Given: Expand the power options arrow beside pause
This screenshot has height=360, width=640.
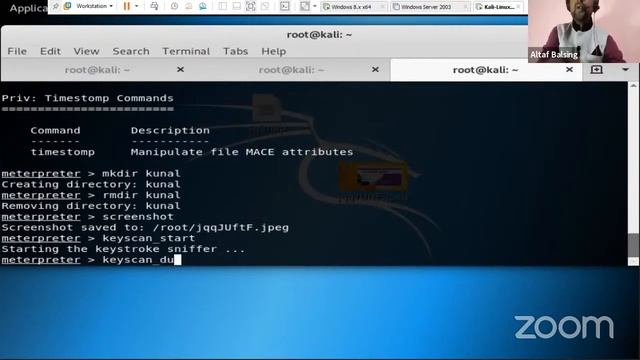Looking at the screenshot, I should click(137, 6).
